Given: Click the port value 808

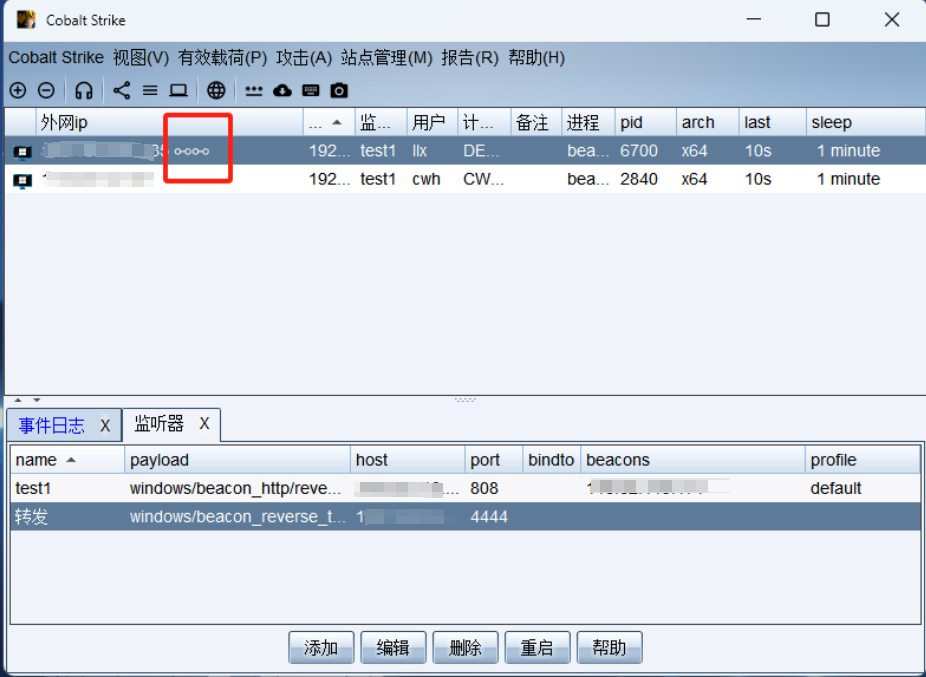Looking at the screenshot, I should point(484,488).
